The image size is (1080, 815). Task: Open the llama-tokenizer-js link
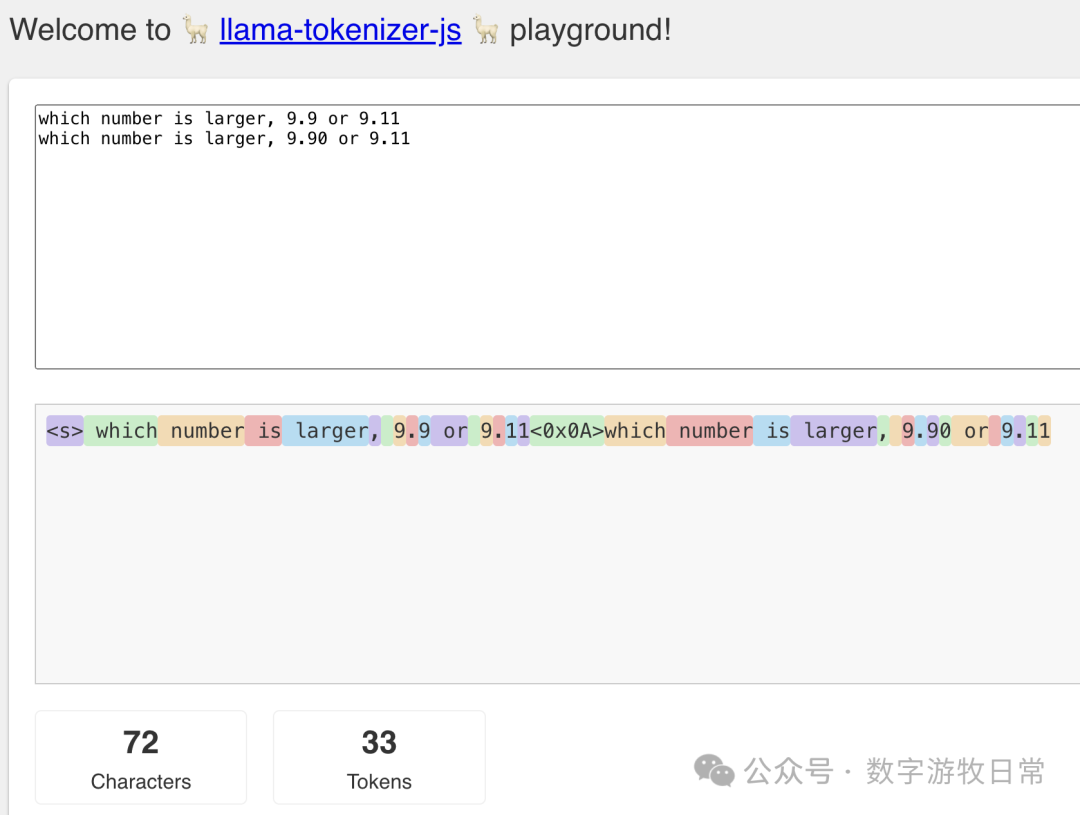coord(340,30)
